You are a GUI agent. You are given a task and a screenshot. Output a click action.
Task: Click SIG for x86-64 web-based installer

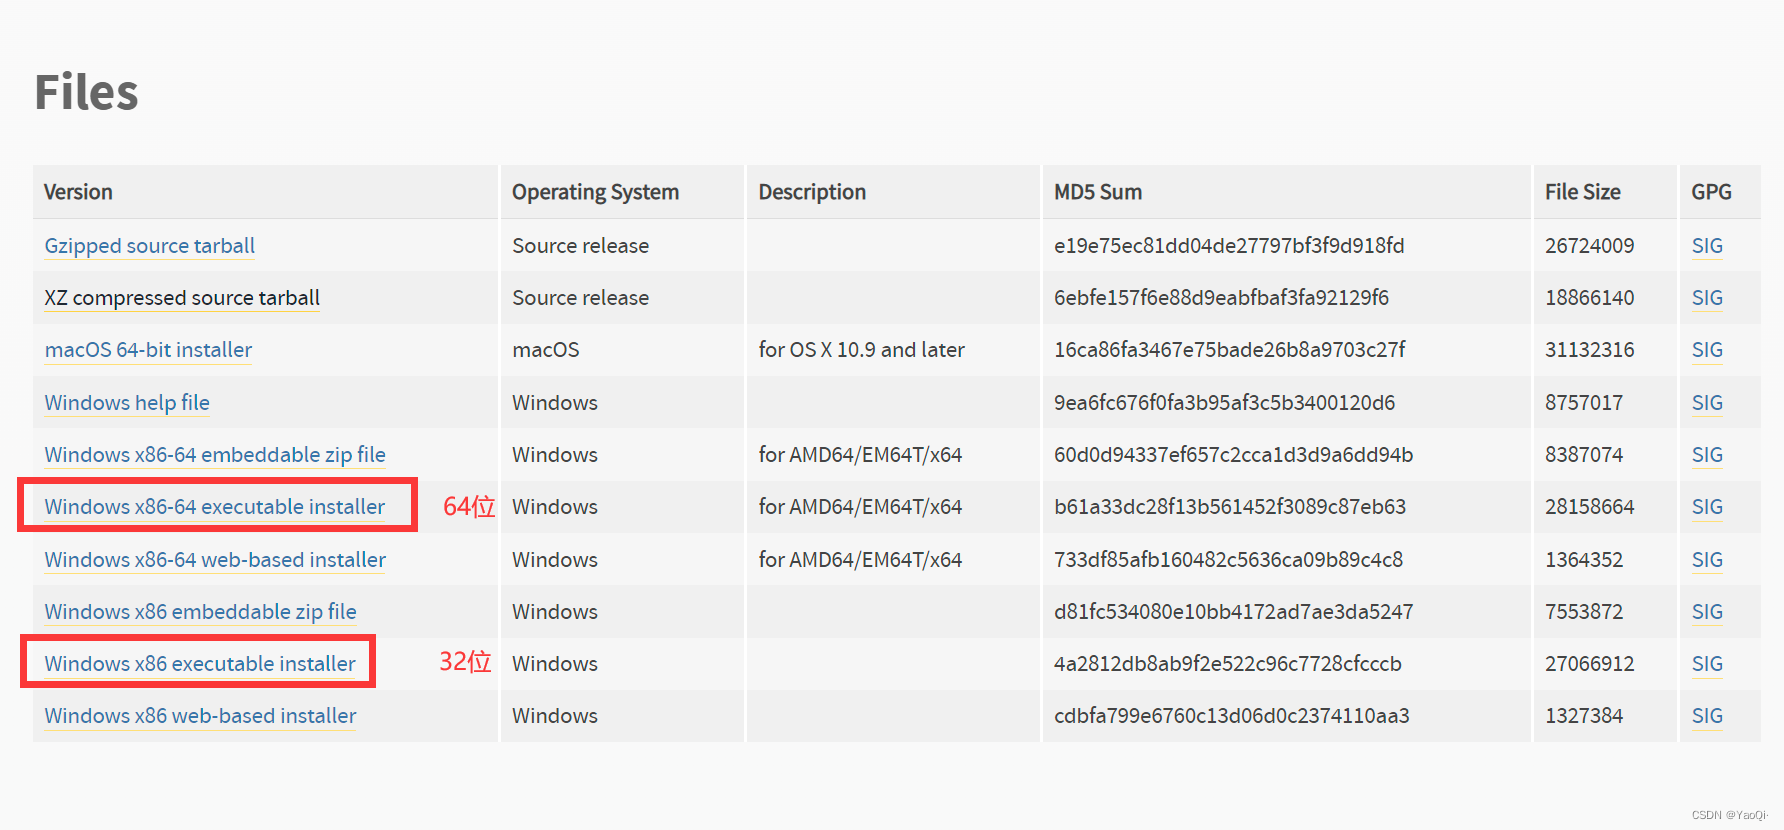(1707, 560)
